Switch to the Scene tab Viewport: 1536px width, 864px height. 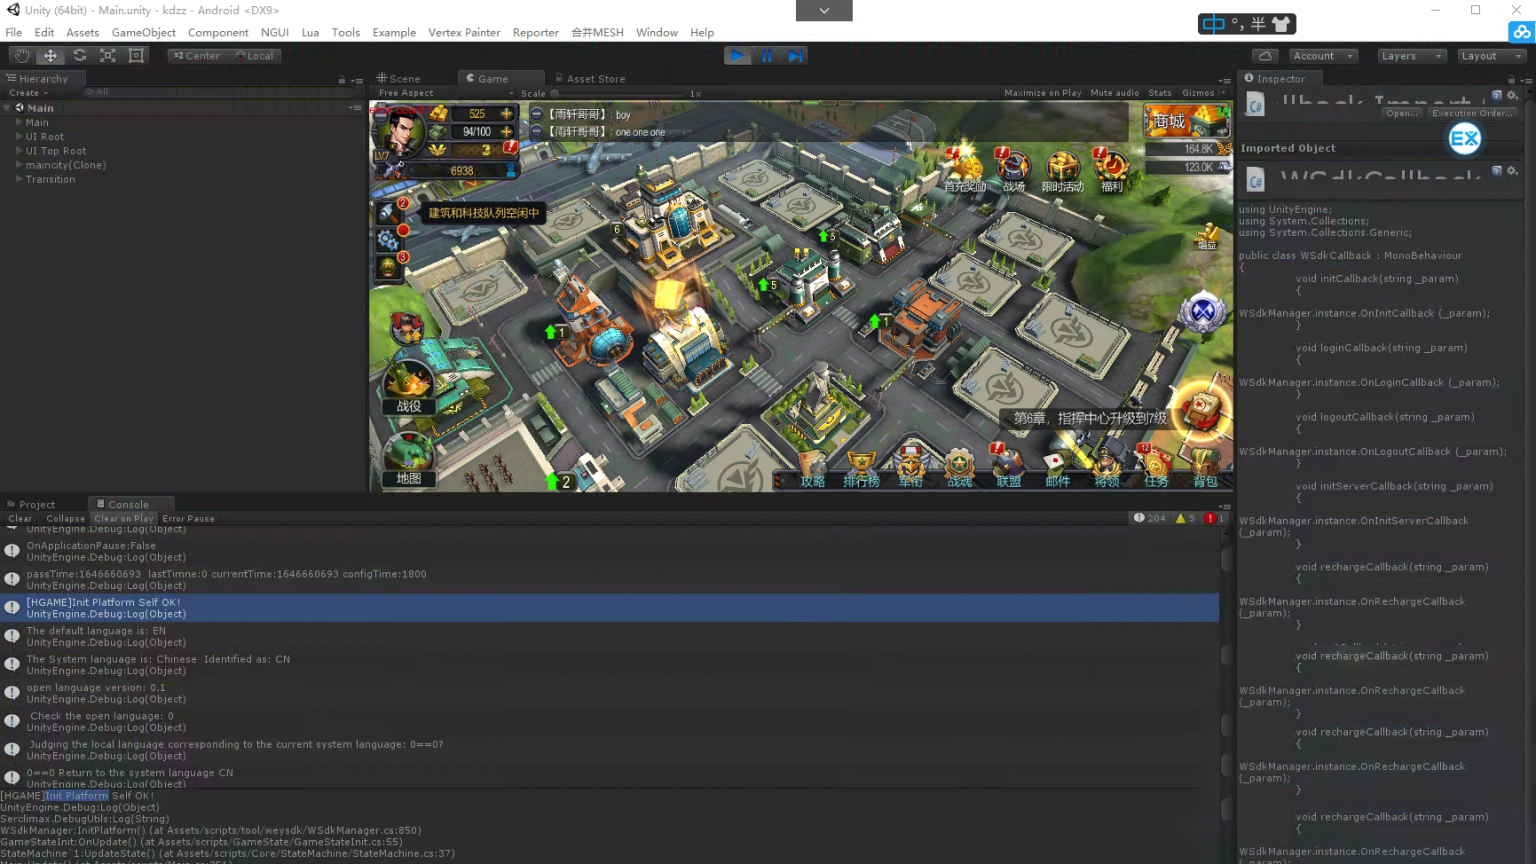[399, 79]
